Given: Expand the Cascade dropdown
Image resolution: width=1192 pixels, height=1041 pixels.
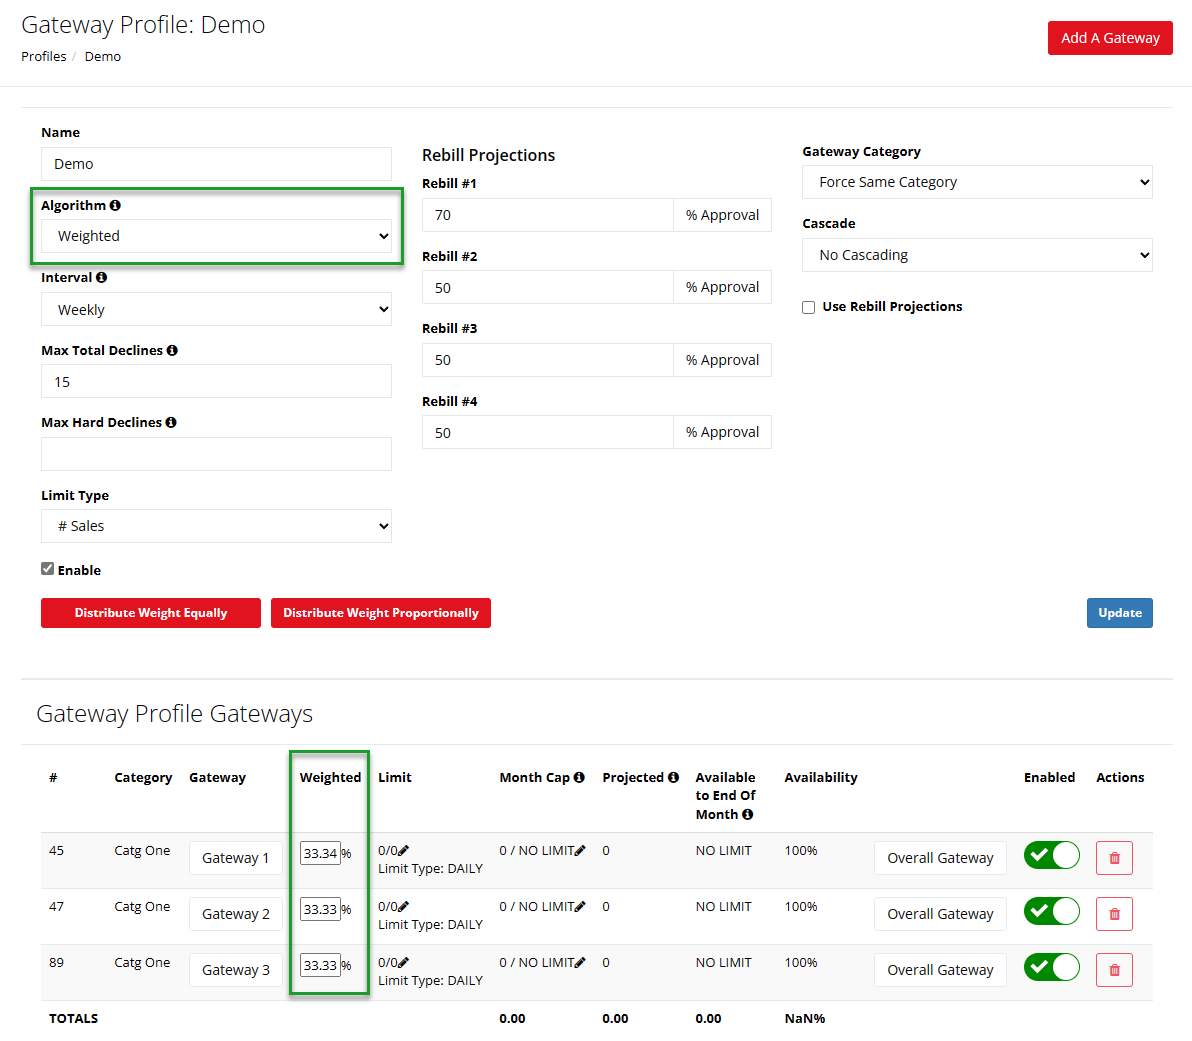Looking at the screenshot, I should [976, 255].
